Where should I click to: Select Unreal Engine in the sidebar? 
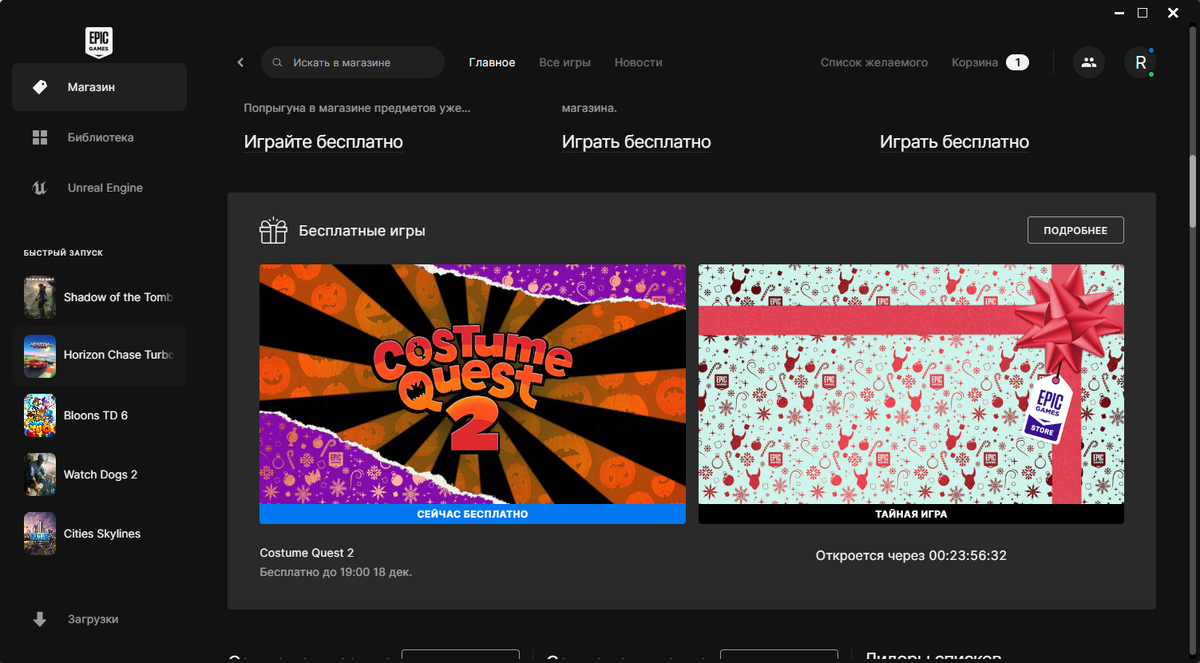pyautogui.click(x=99, y=187)
